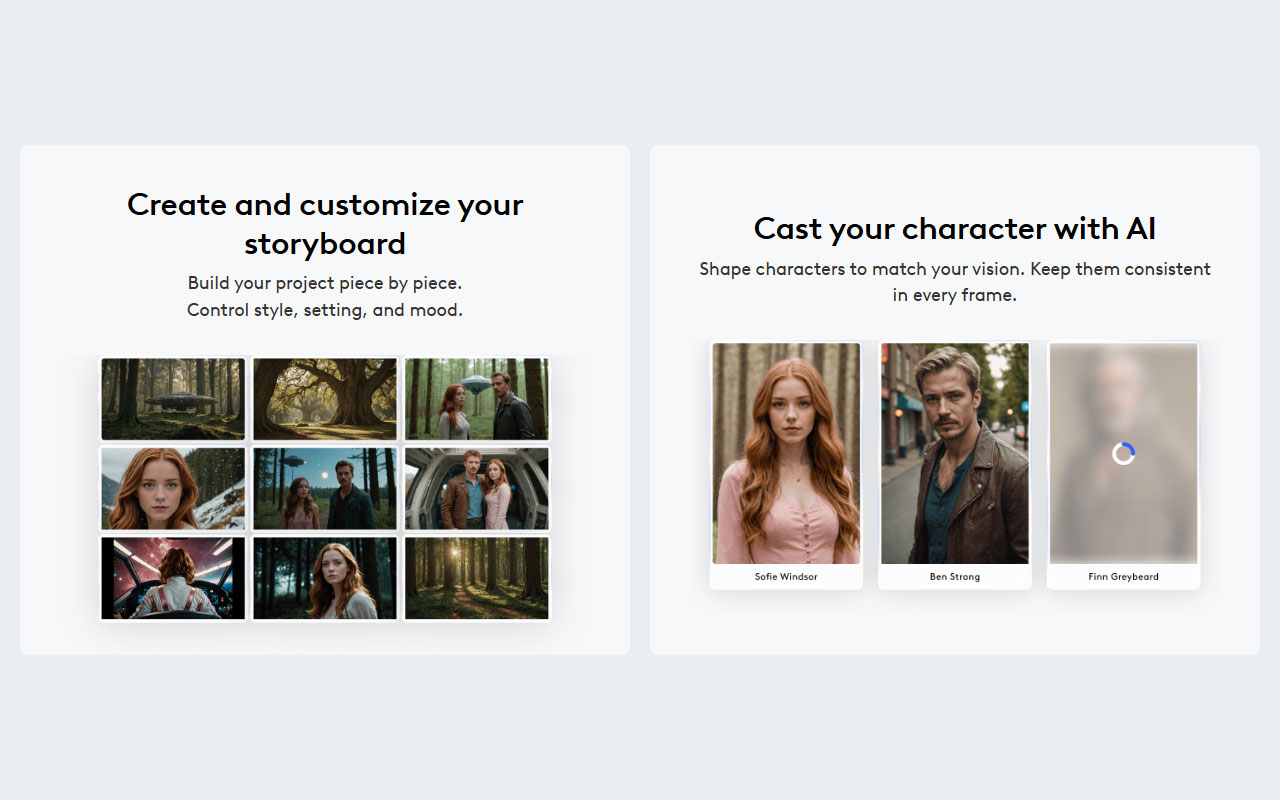Open the couple with hovering saucer forest frame
Screen dimensions: 1280x800
click(477, 399)
